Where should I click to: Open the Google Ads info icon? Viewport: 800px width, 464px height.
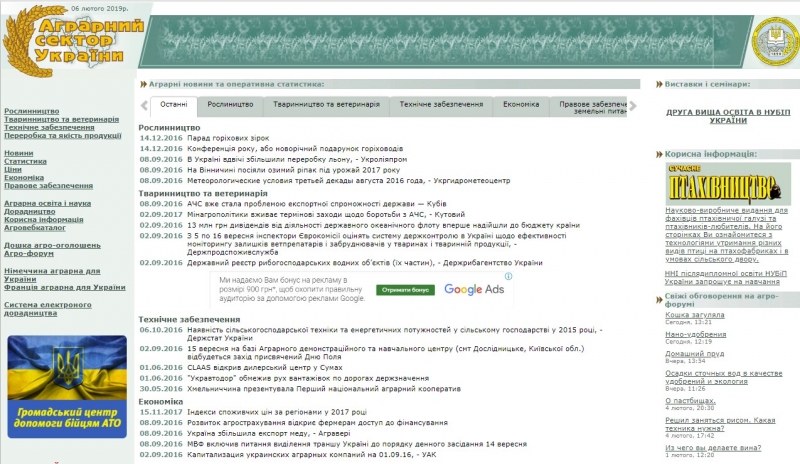click(508, 276)
